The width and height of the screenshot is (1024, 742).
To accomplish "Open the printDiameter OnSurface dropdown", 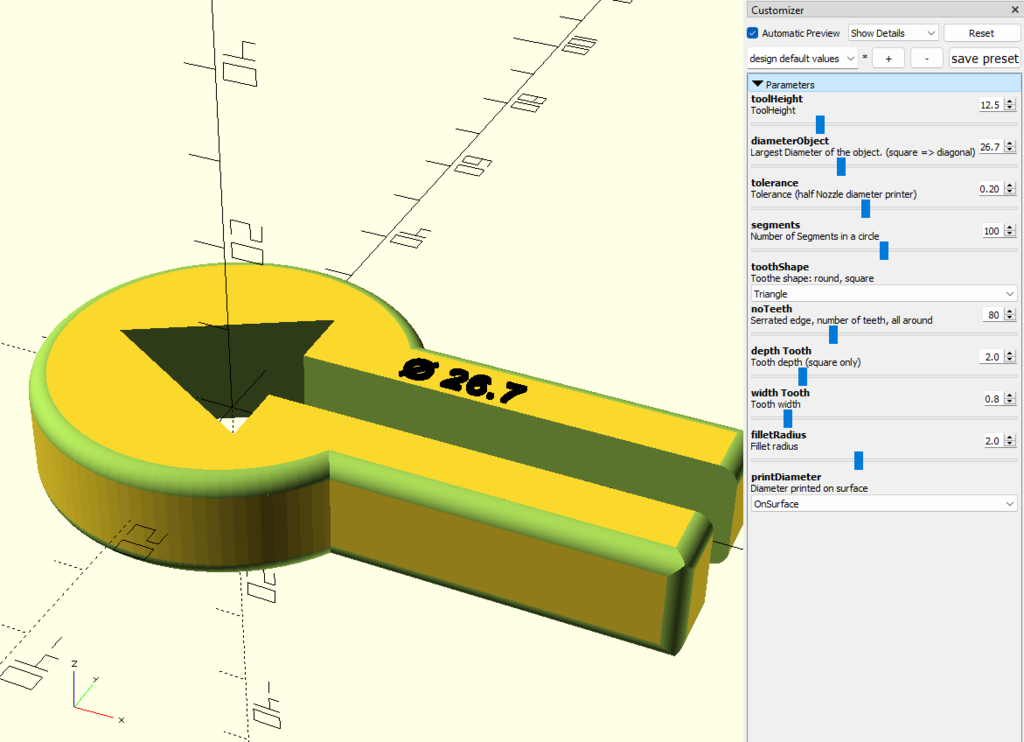I will pyautogui.click(x=883, y=504).
